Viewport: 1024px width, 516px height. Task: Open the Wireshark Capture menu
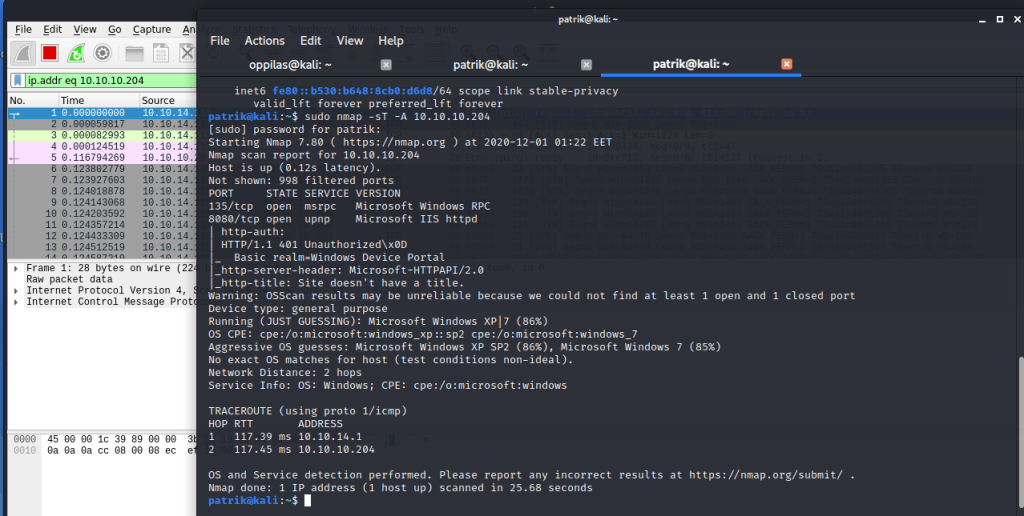click(x=152, y=30)
